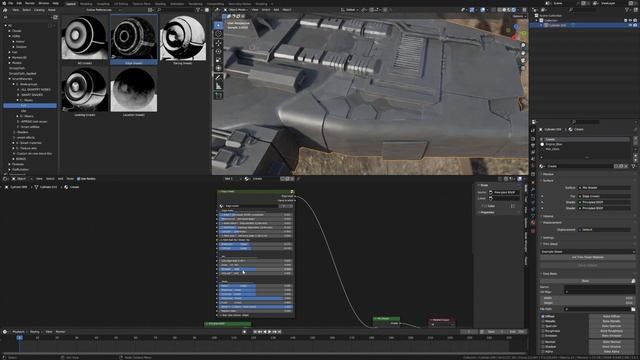The image size is (640, 360).
Task: Click the timeline Play button
Action: click(x=269, y=332)
